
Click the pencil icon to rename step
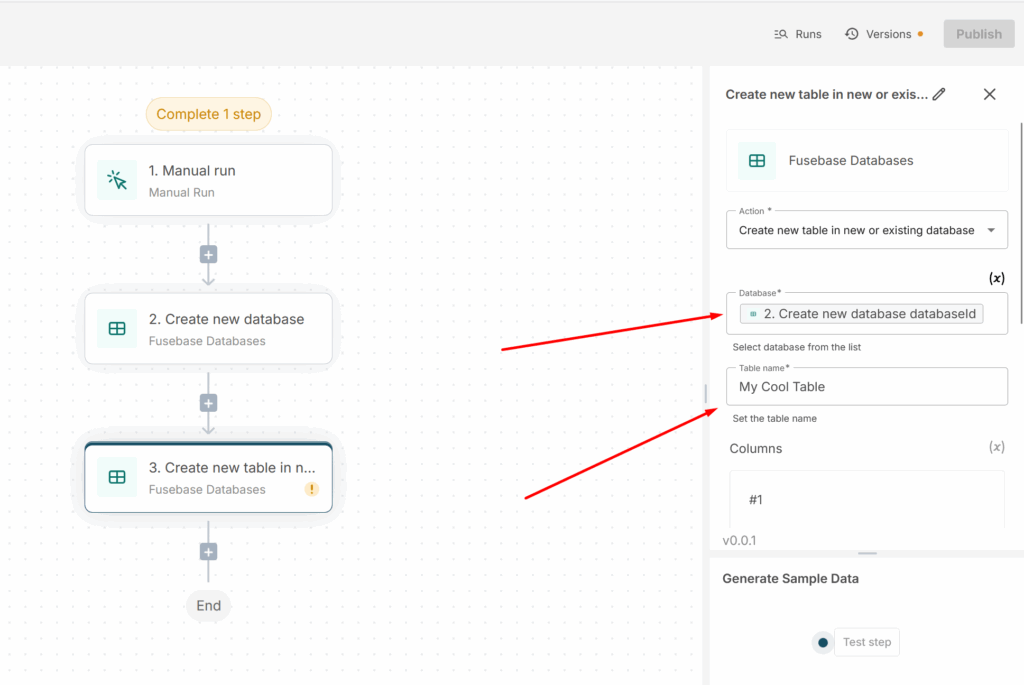(939, 94)
